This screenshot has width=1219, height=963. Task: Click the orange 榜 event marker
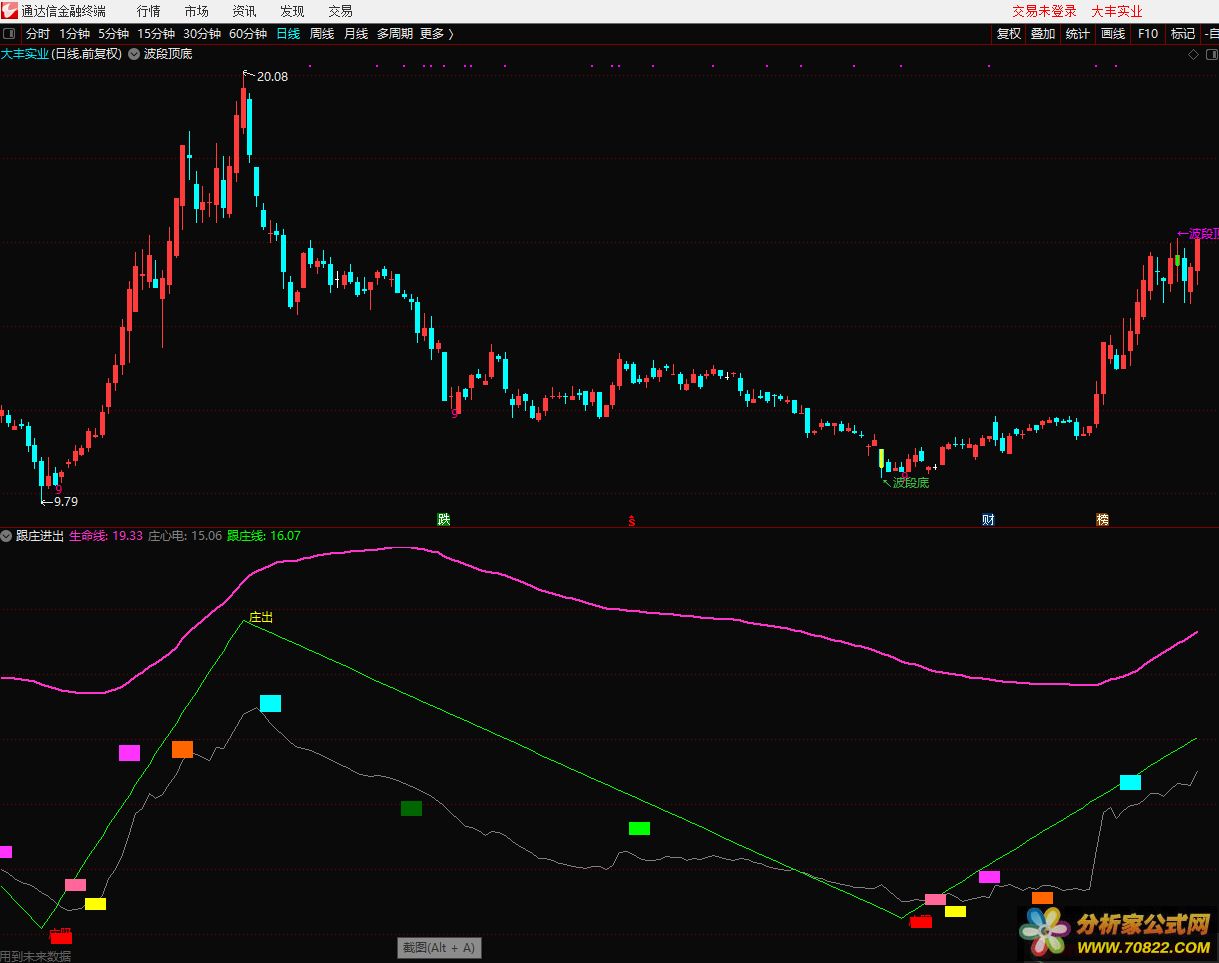[x=1102, y=520]
